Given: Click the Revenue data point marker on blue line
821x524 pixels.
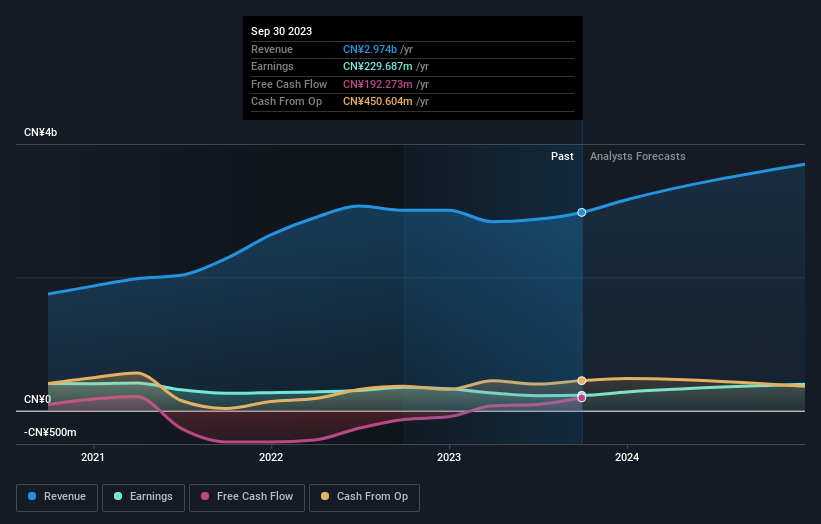Looking at the screenshot, I should [x=582, y=213].
